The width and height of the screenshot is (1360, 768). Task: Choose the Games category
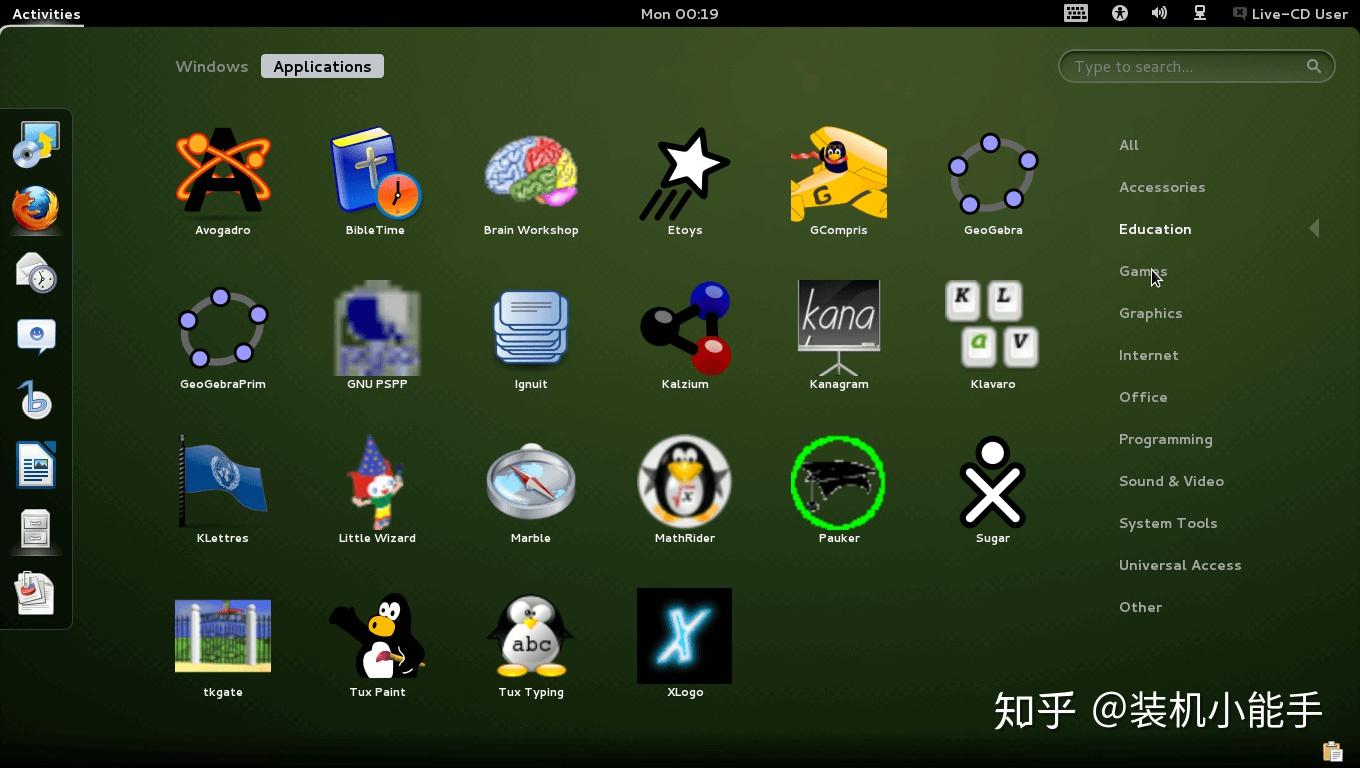click(1143, 271)
